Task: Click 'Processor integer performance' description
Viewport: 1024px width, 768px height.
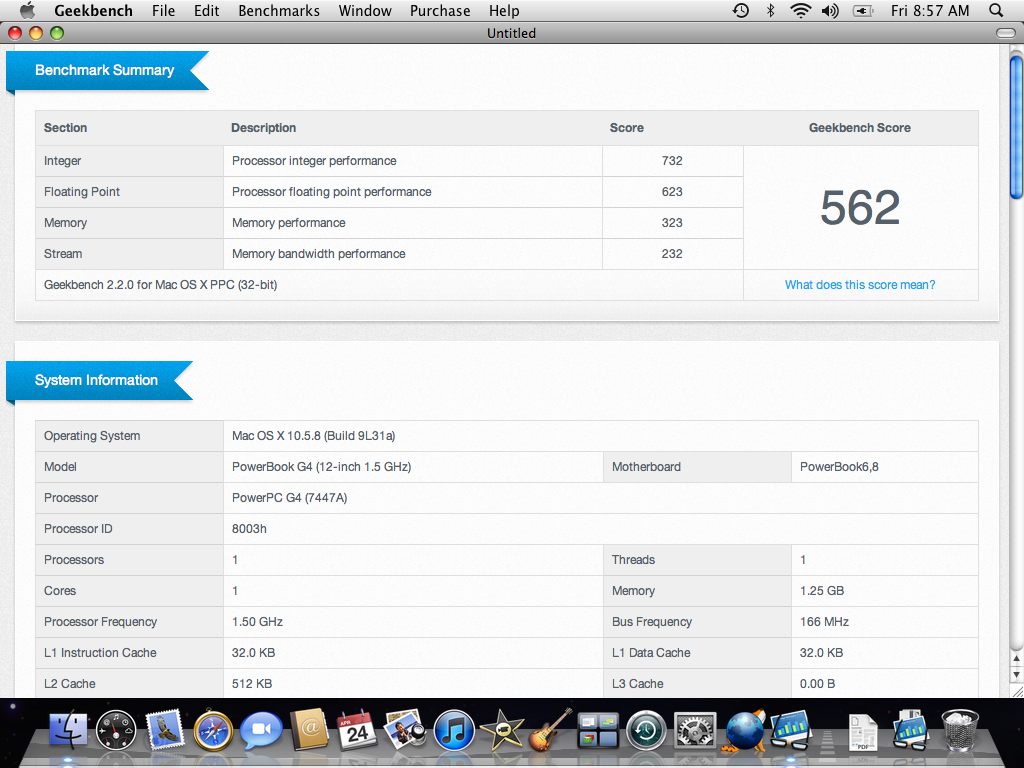Action: tap(314, 161)
